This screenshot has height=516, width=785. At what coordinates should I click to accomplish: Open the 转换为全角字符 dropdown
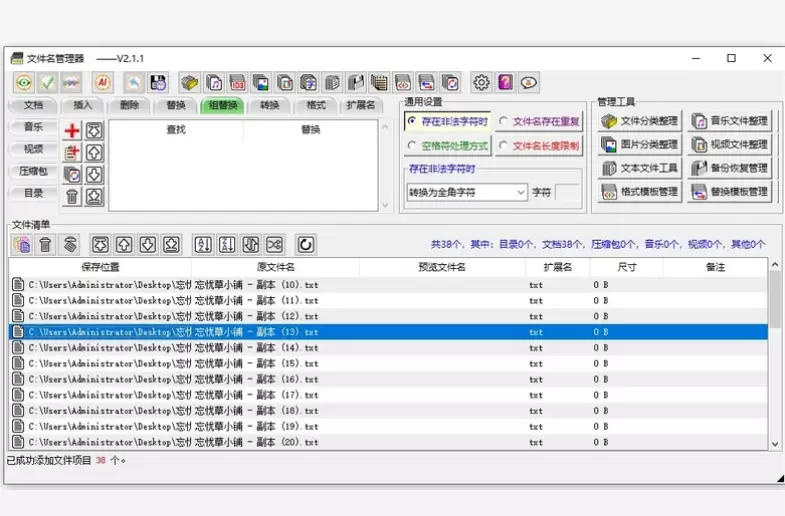[467, 192]
